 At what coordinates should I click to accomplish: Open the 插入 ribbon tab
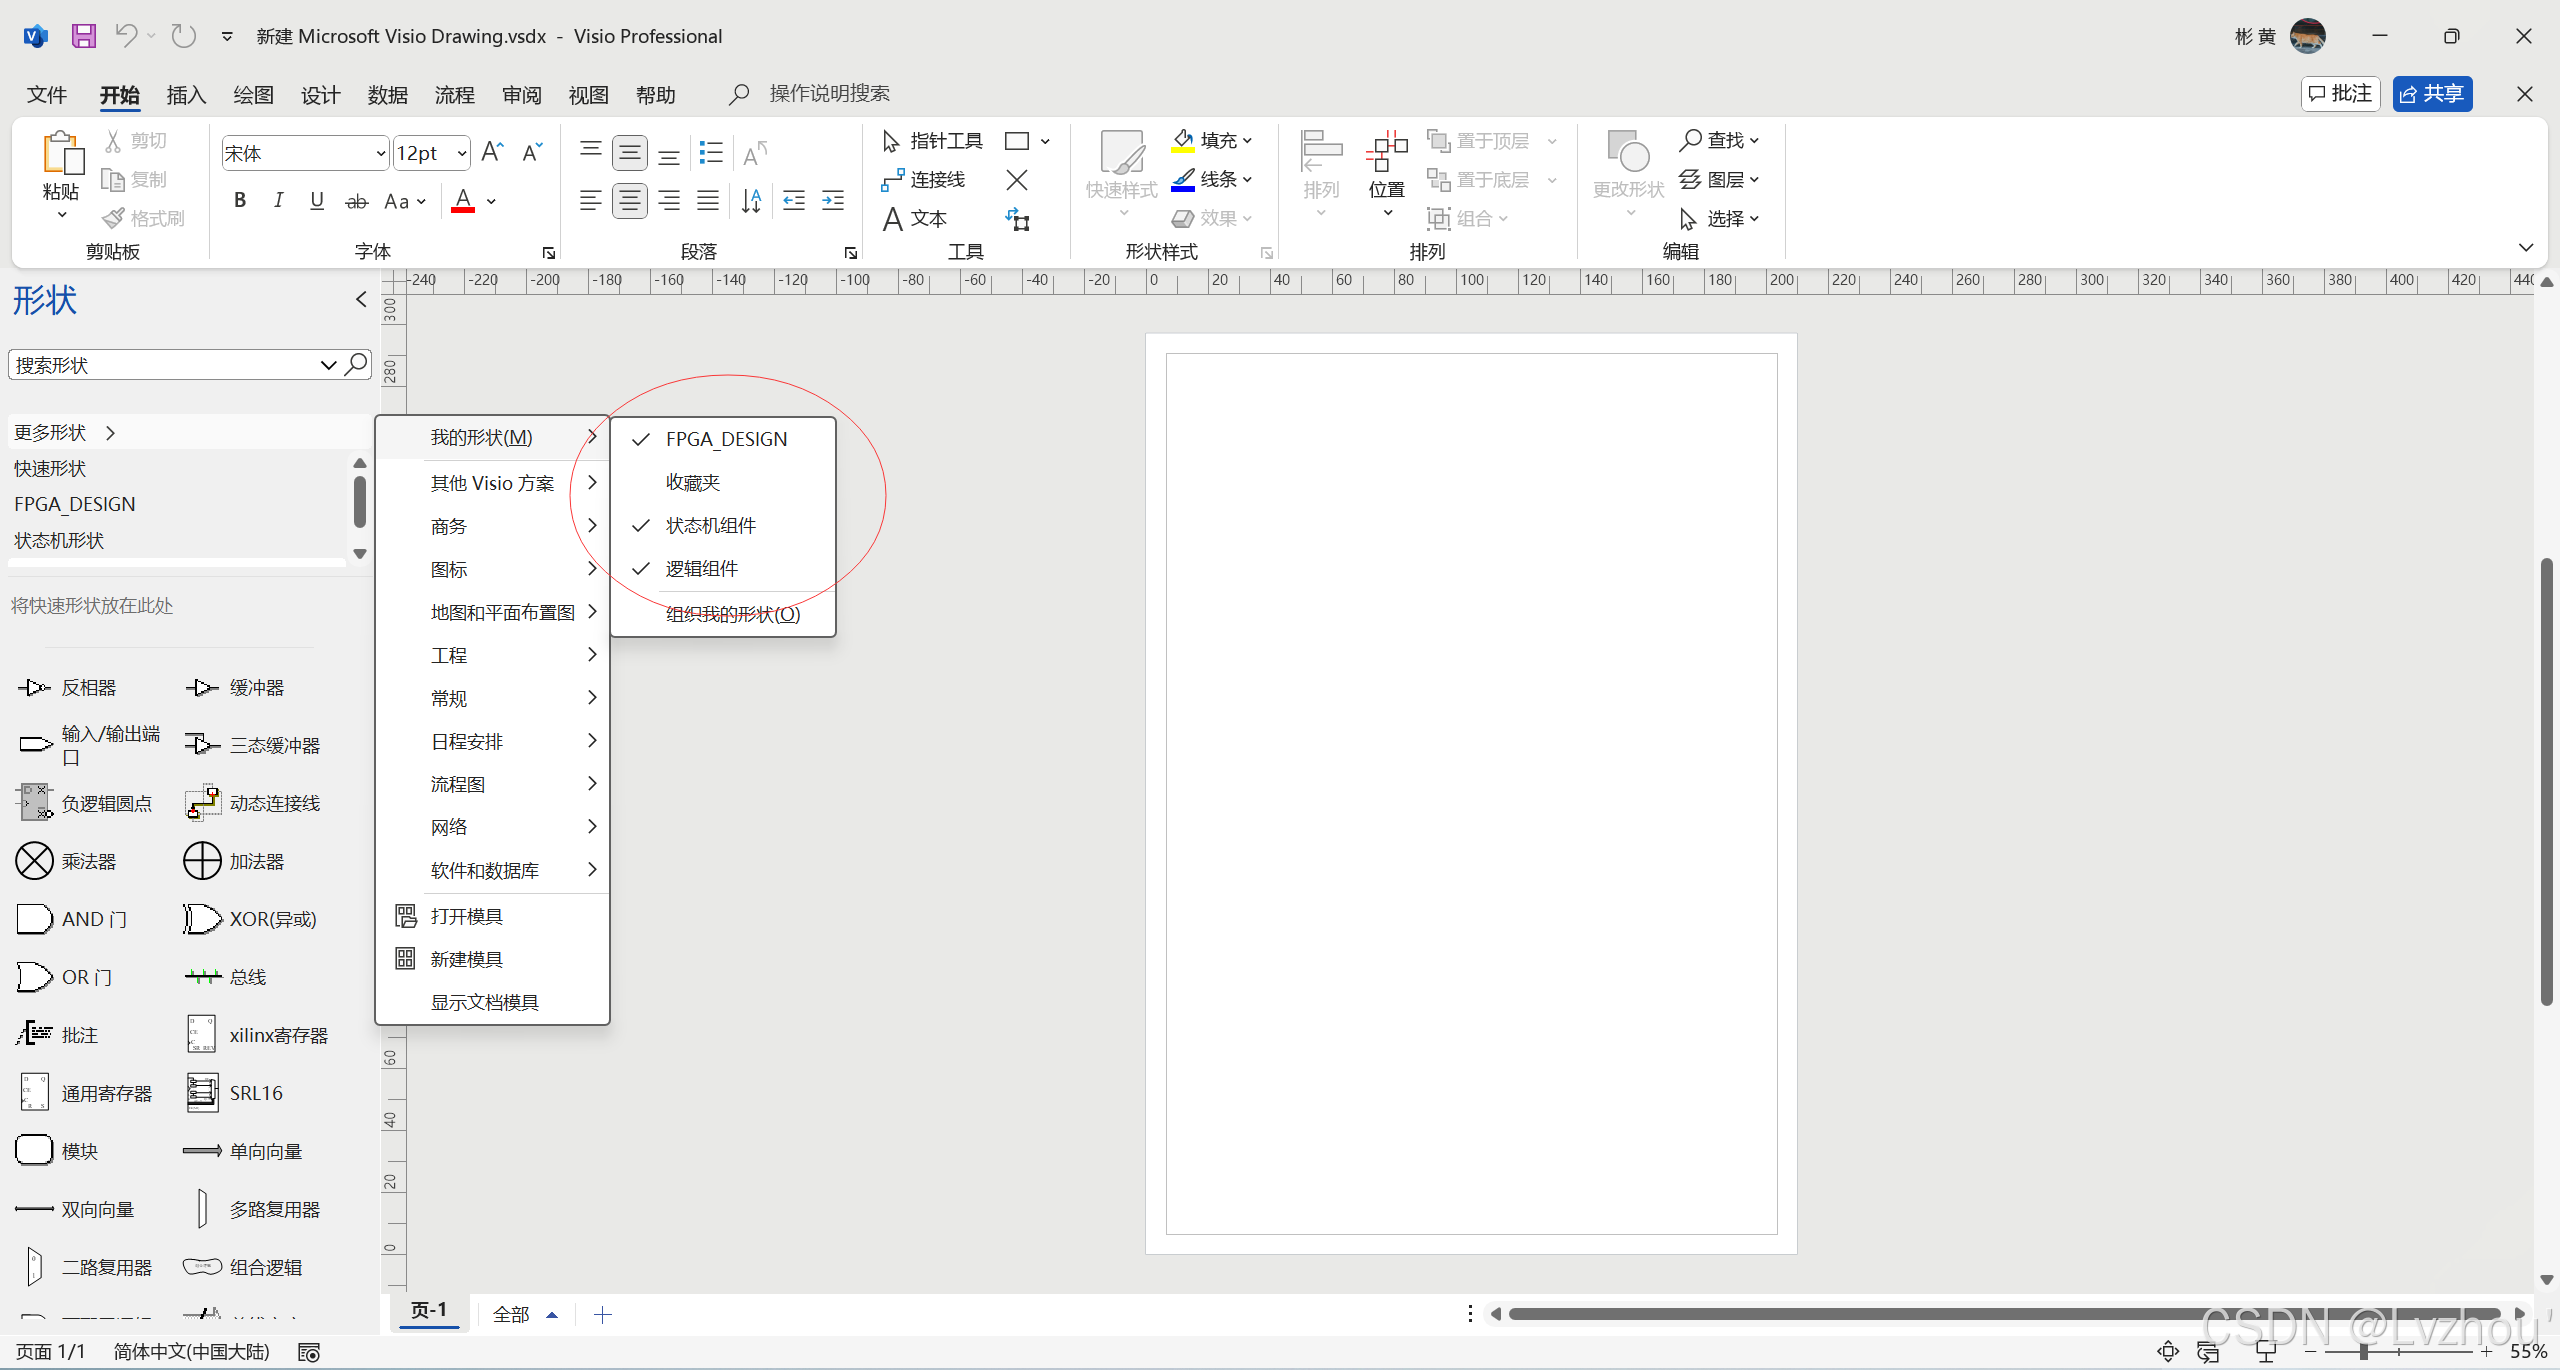(186, 95)
